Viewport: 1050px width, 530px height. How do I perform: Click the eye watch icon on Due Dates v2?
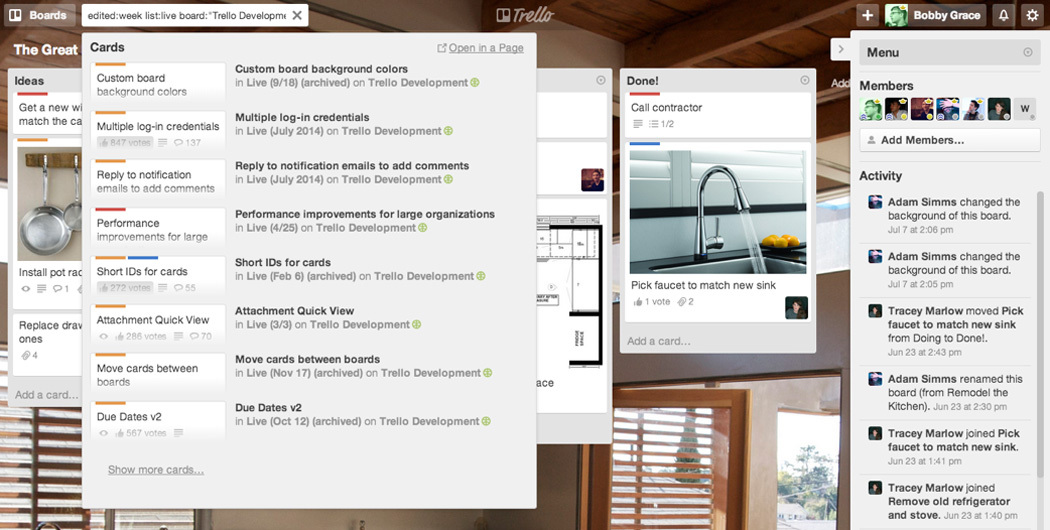point(104,434)
